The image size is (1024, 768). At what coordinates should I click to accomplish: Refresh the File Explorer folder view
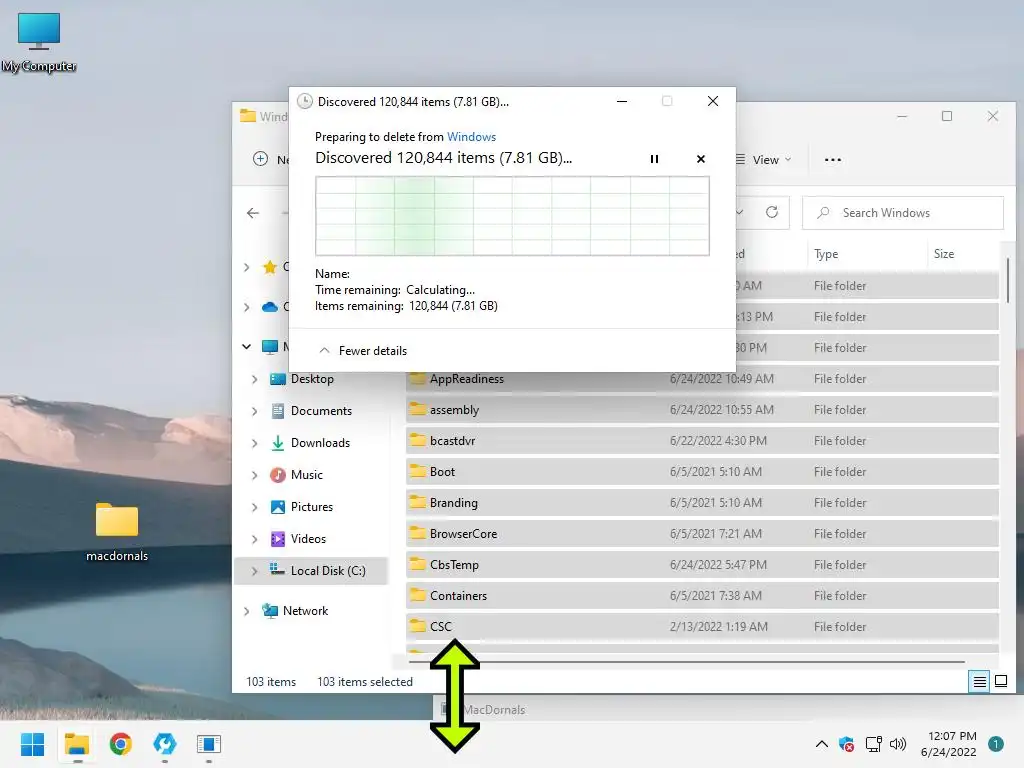pyautogui.click(x=772, y=212)
